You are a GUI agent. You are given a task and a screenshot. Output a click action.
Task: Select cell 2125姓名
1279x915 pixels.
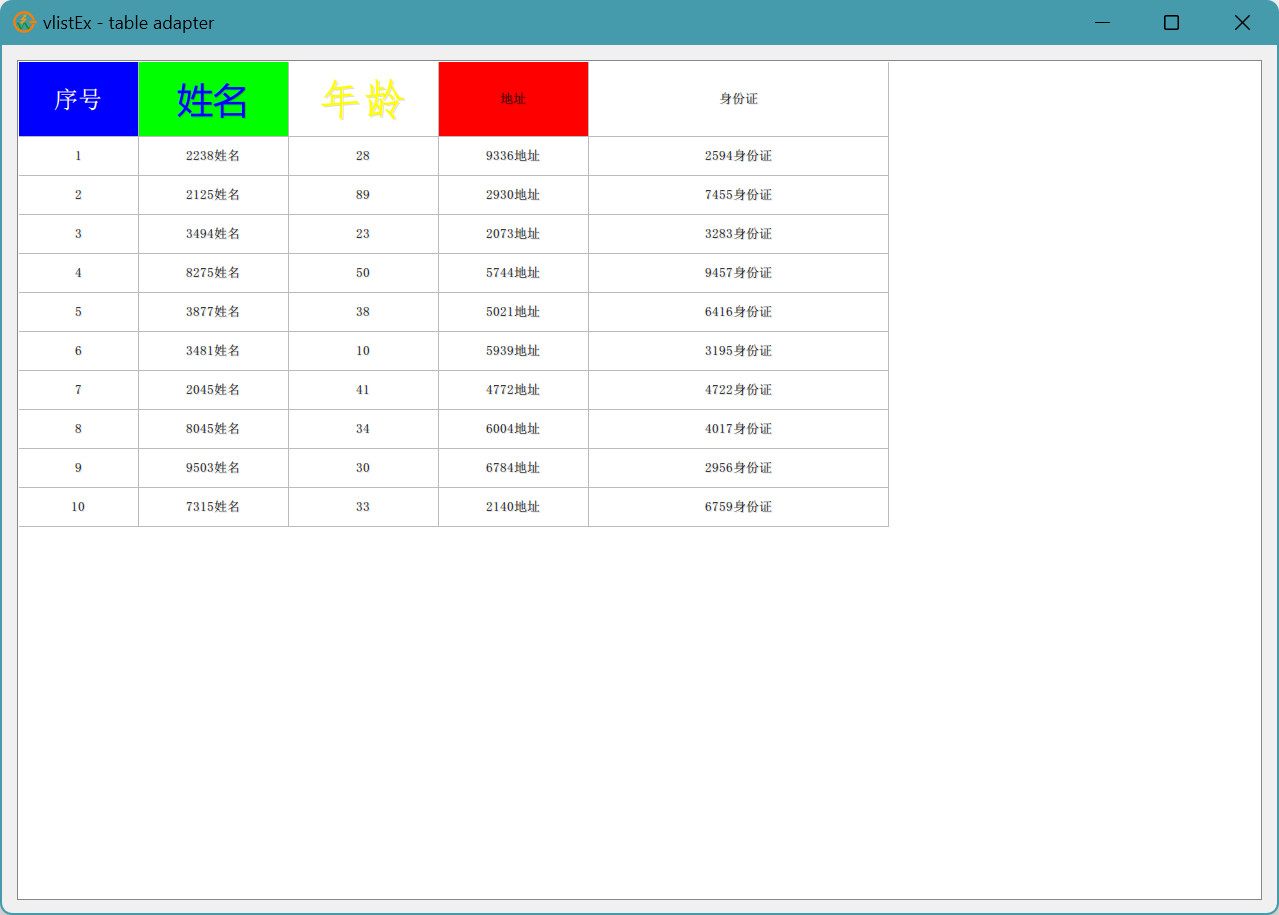pos(213,195)
